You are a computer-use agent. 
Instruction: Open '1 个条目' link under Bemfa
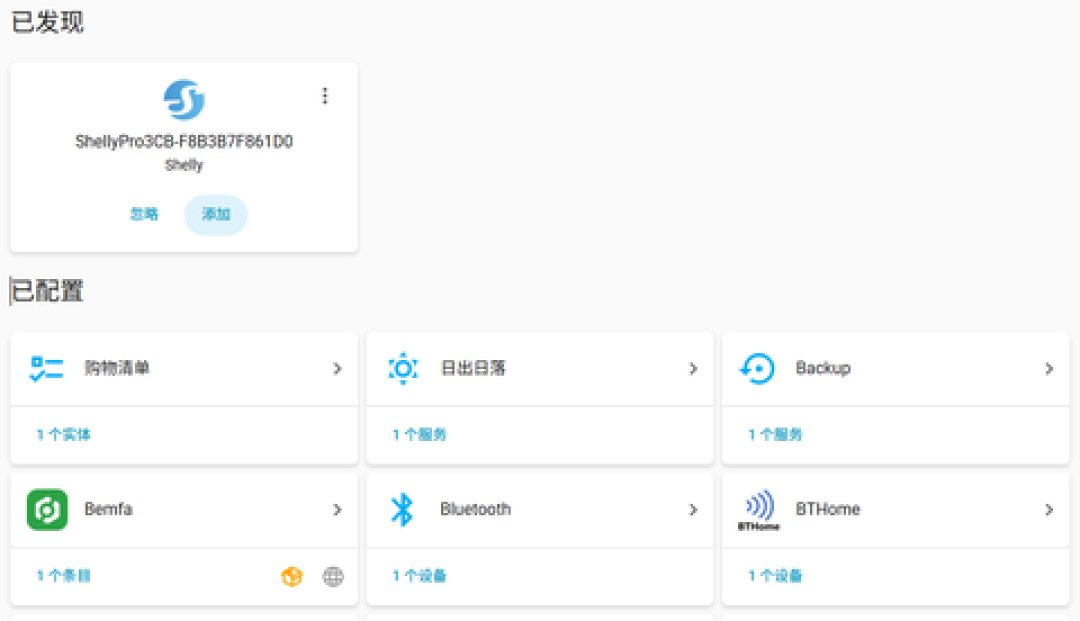point(63,576)
